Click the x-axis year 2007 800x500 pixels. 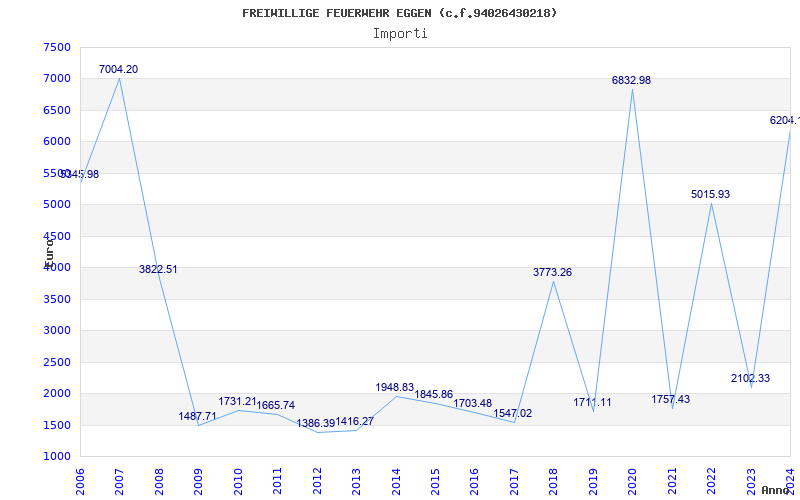(119, 482)
